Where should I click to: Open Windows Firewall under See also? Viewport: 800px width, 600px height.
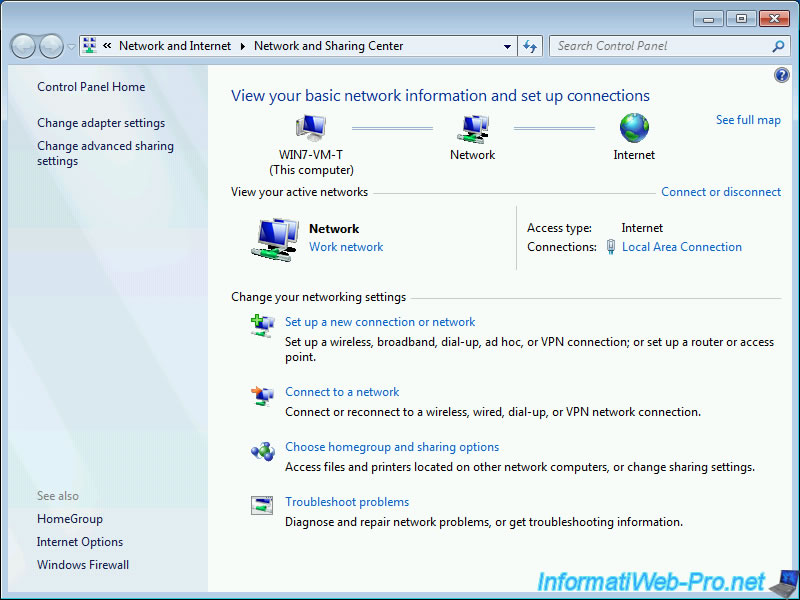(83, 565)
